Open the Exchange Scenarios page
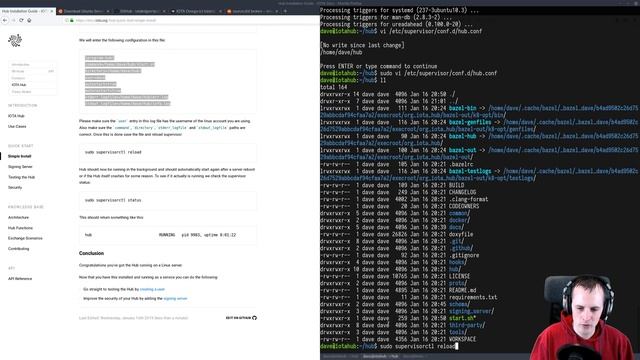 [25, 238]
